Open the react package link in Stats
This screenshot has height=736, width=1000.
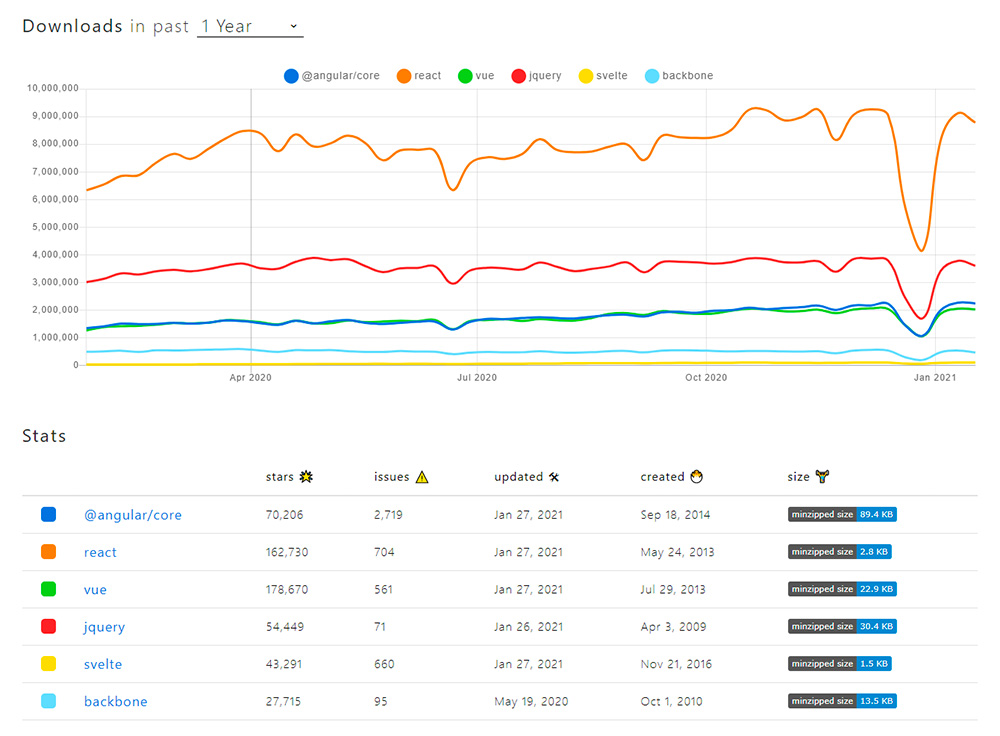click(x=100, y=552)
